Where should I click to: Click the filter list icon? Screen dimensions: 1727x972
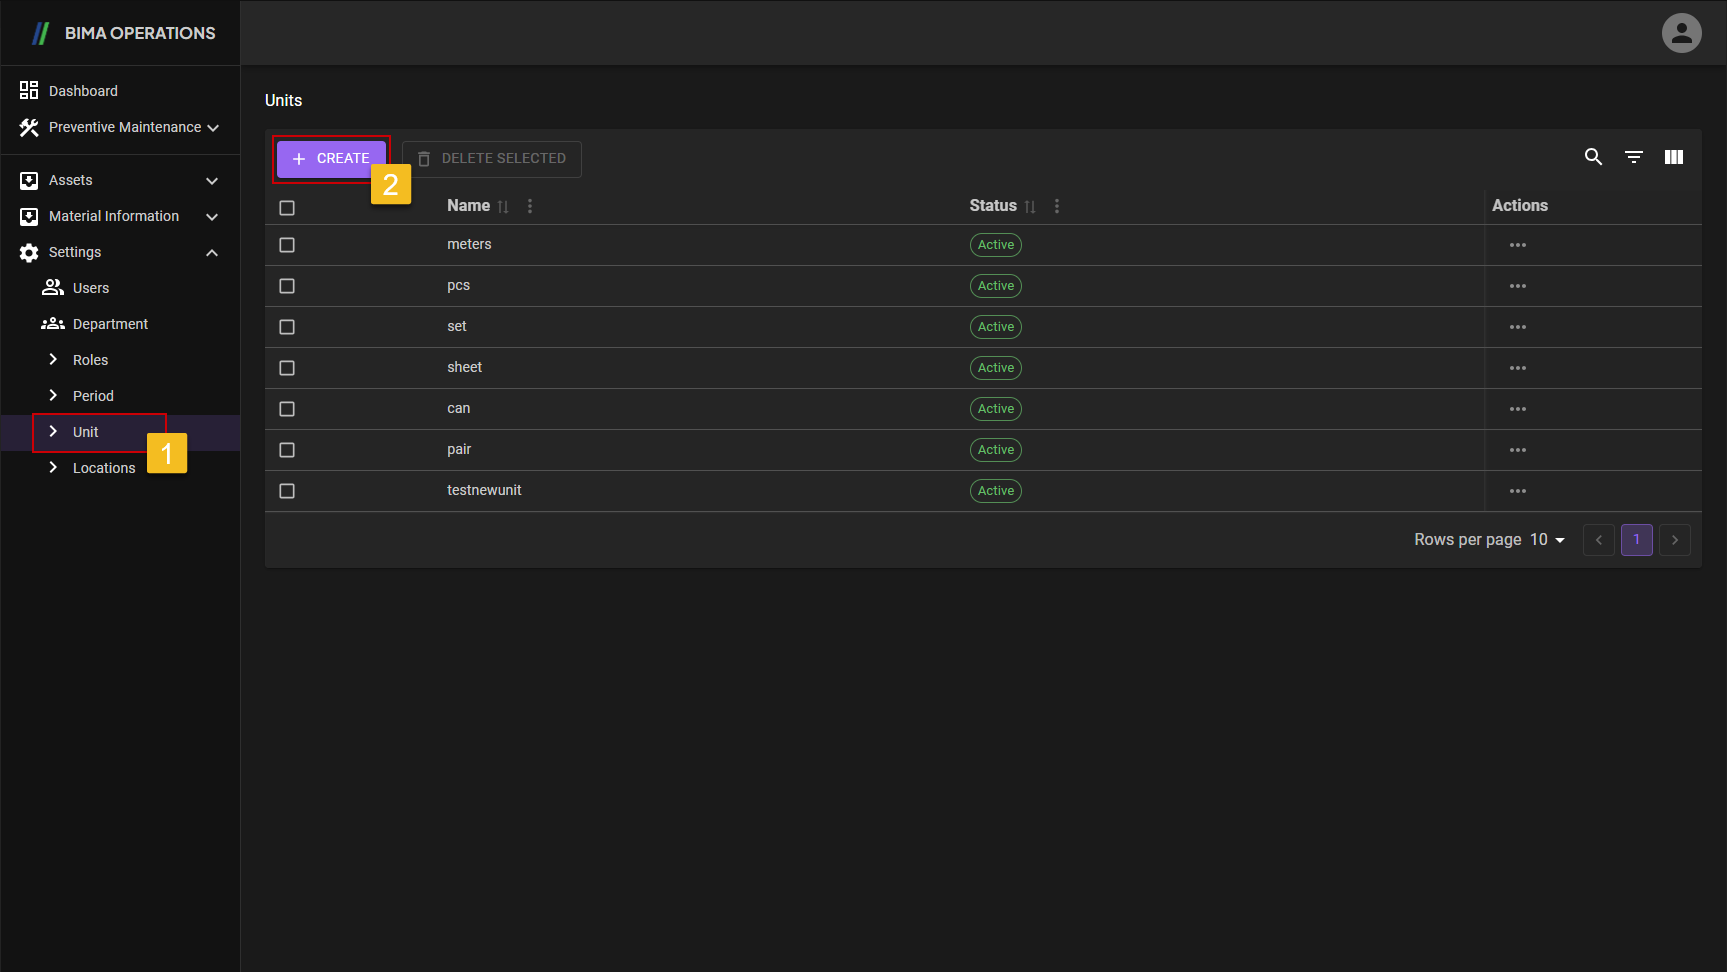pyautogui.click(x=1633, y=157)
